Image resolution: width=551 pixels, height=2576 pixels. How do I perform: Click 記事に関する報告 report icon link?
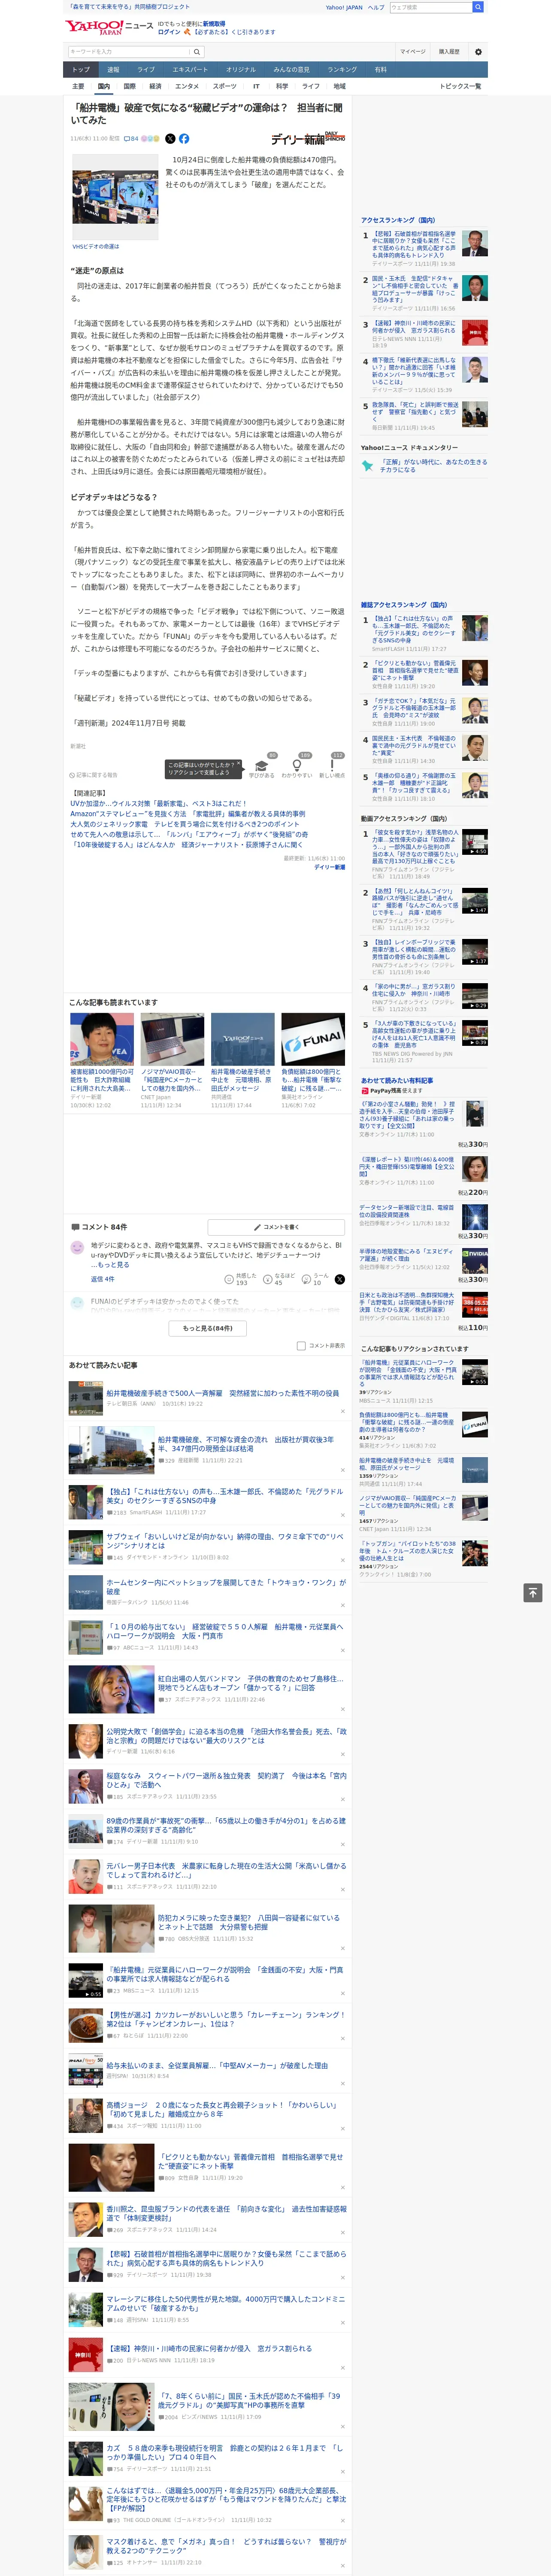click(x=94, y=775)
